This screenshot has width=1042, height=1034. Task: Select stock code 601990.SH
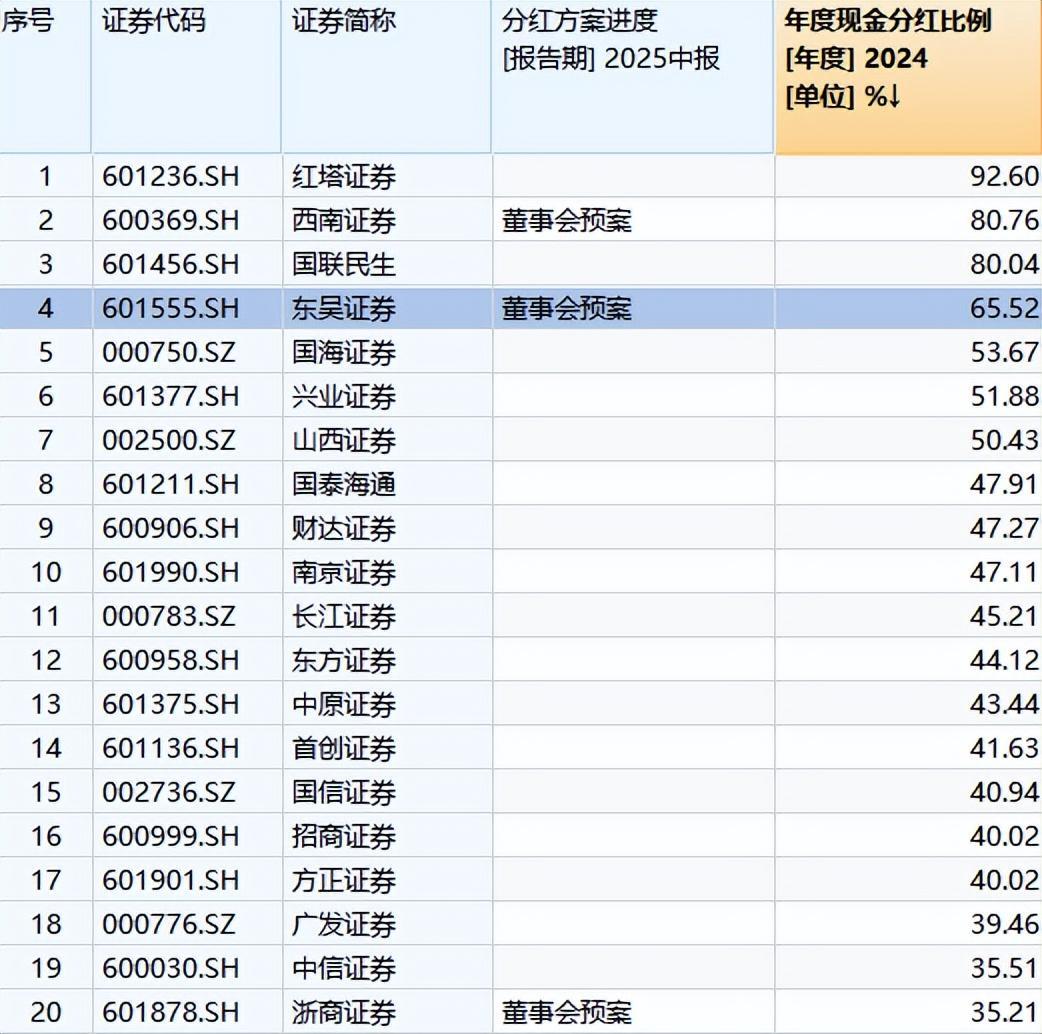click(x=171, y=572)
